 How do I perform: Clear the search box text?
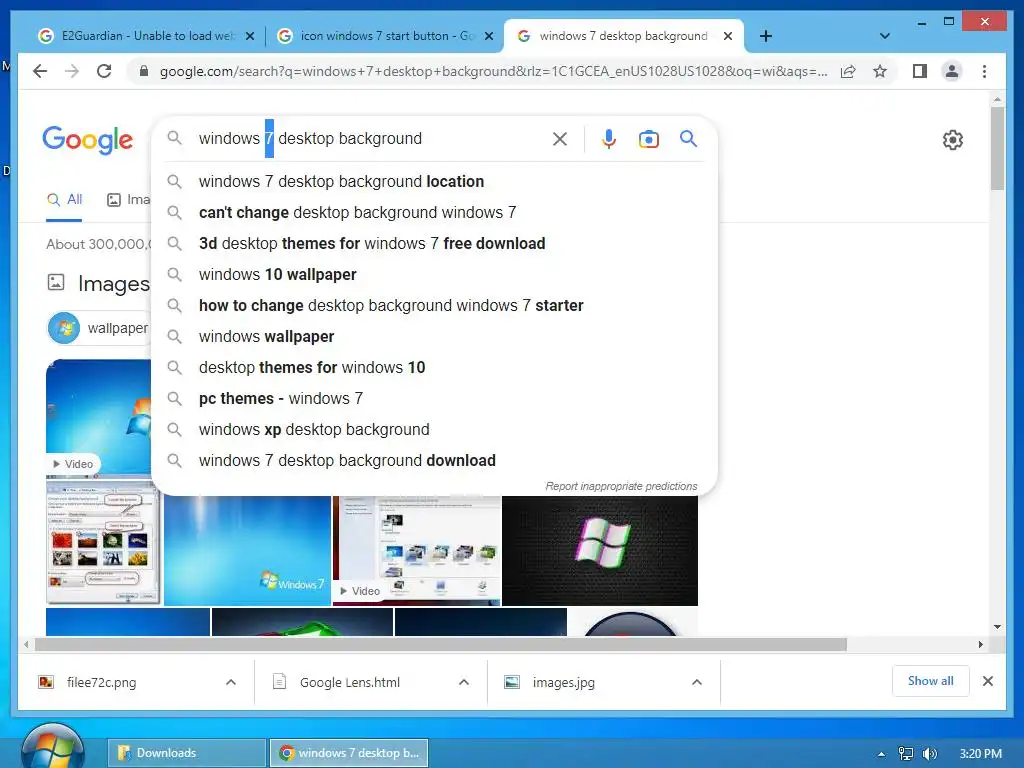point(560,138)
